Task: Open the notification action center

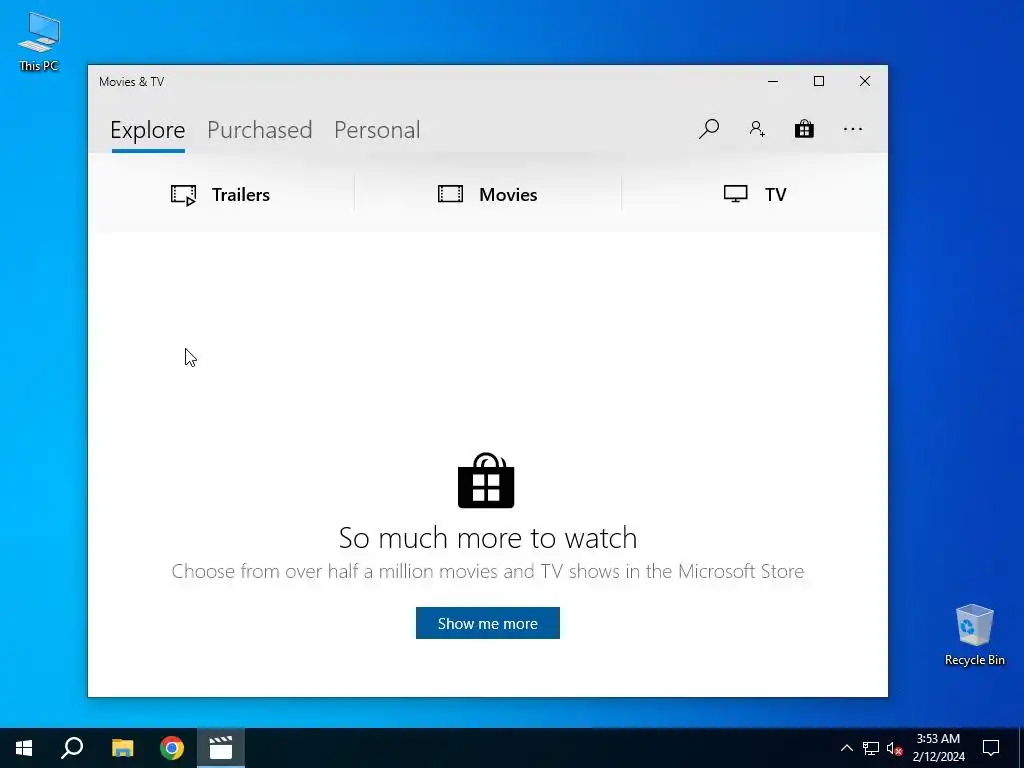Action: [991, 748]
